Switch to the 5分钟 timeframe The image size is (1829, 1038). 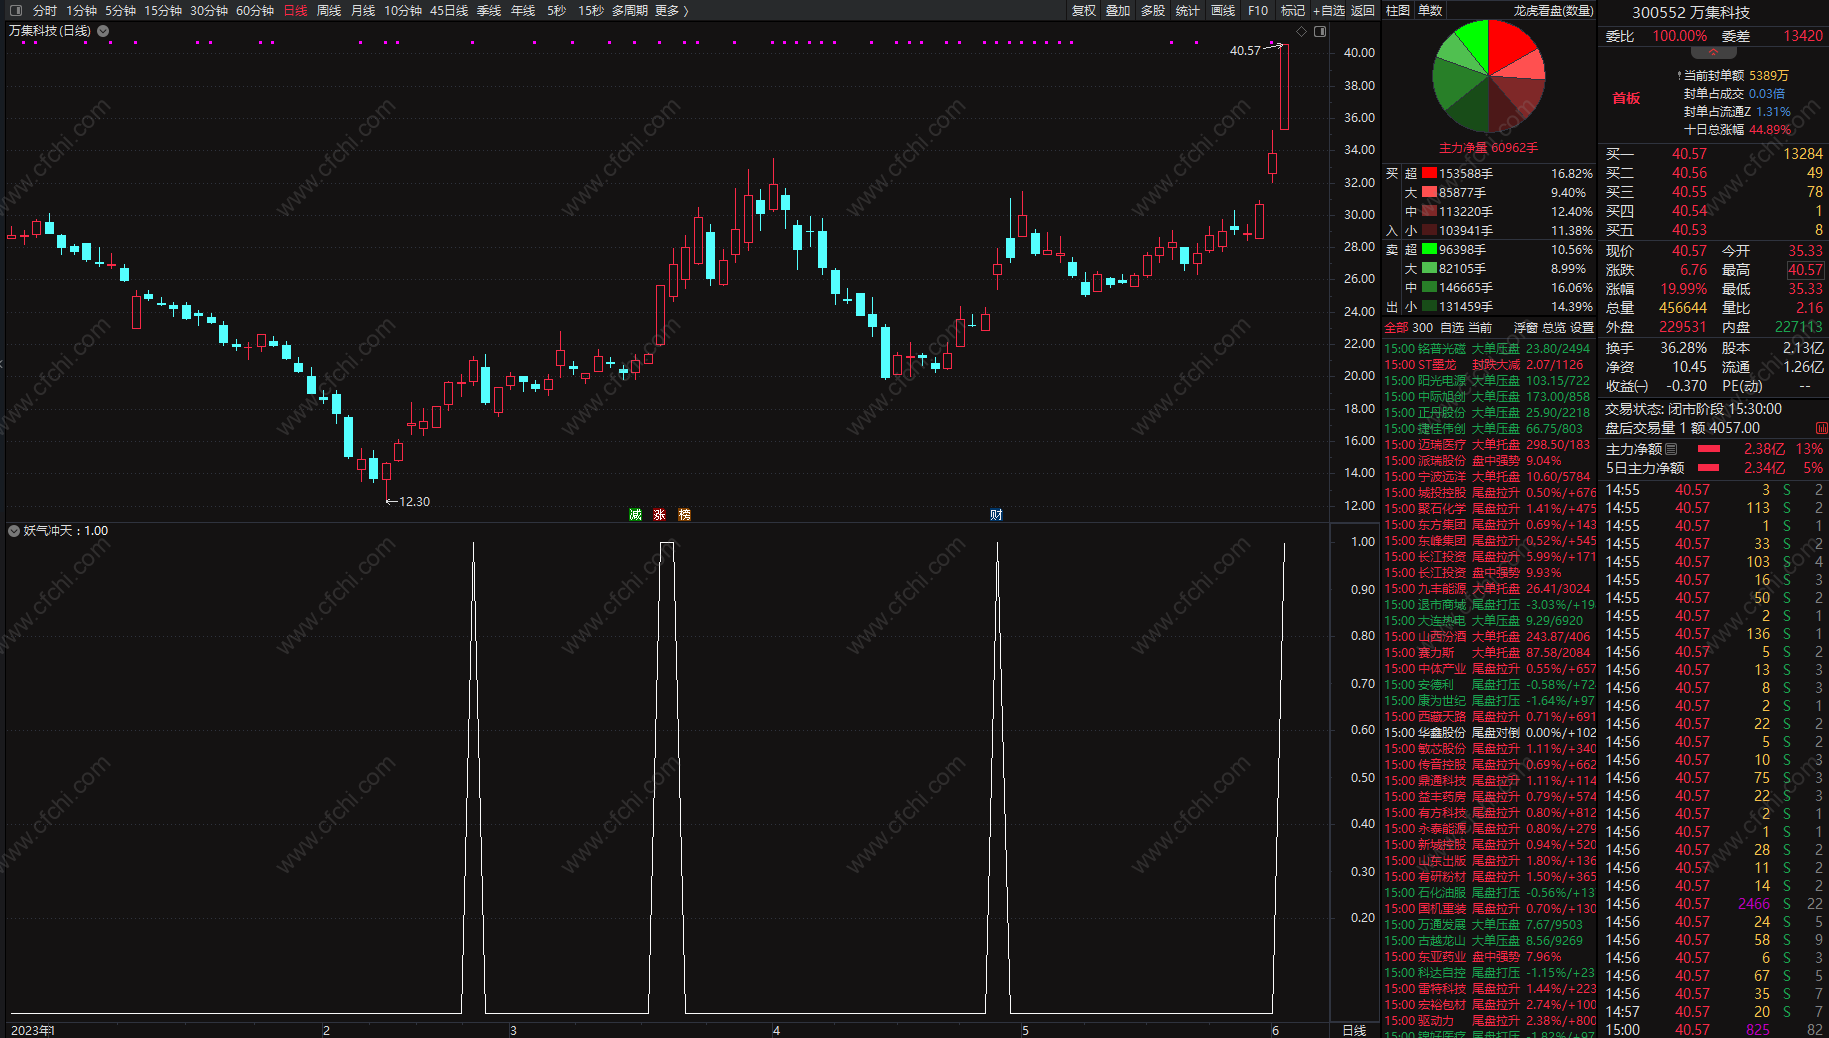(120, 10)
